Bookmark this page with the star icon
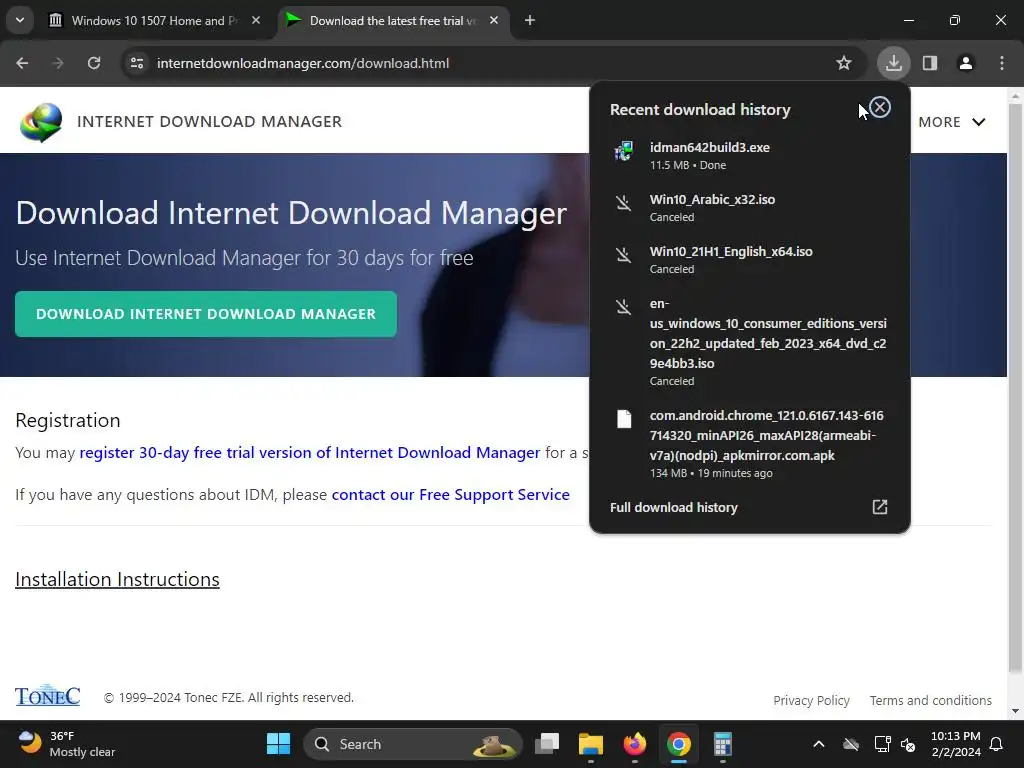1024x768 pixels. pyautogui.click(x=844, y=63)
